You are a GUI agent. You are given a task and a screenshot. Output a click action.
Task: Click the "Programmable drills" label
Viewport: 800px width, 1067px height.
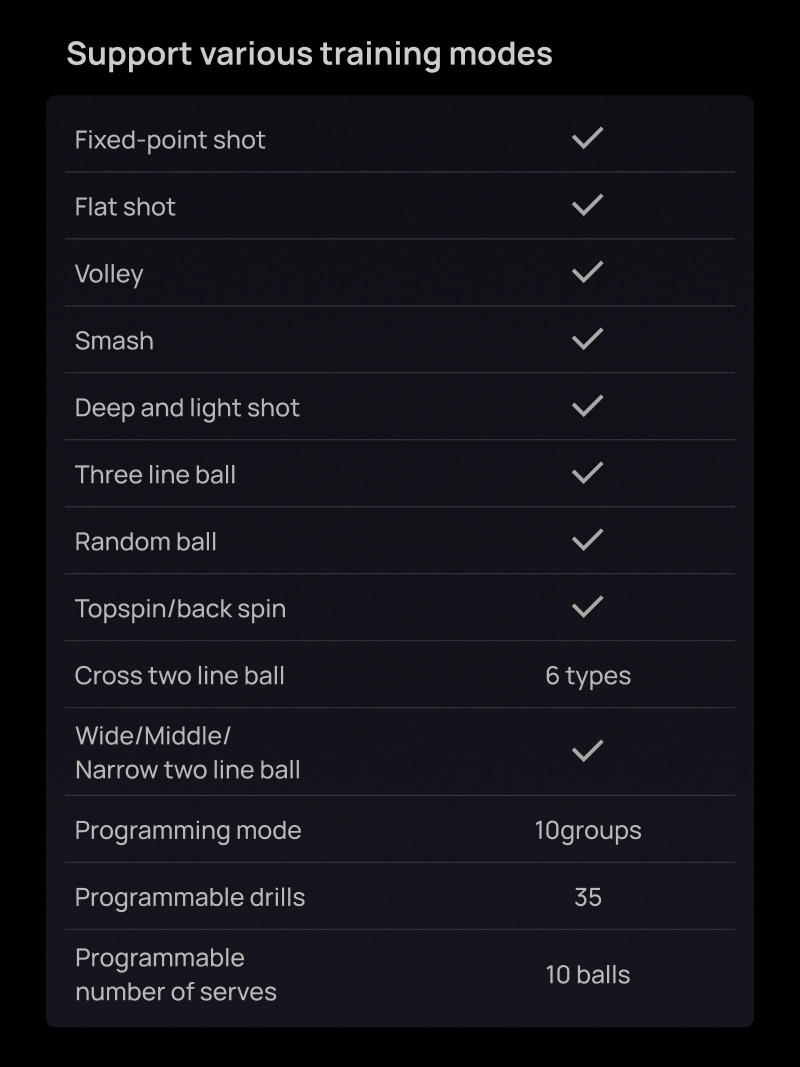point(190,897)
